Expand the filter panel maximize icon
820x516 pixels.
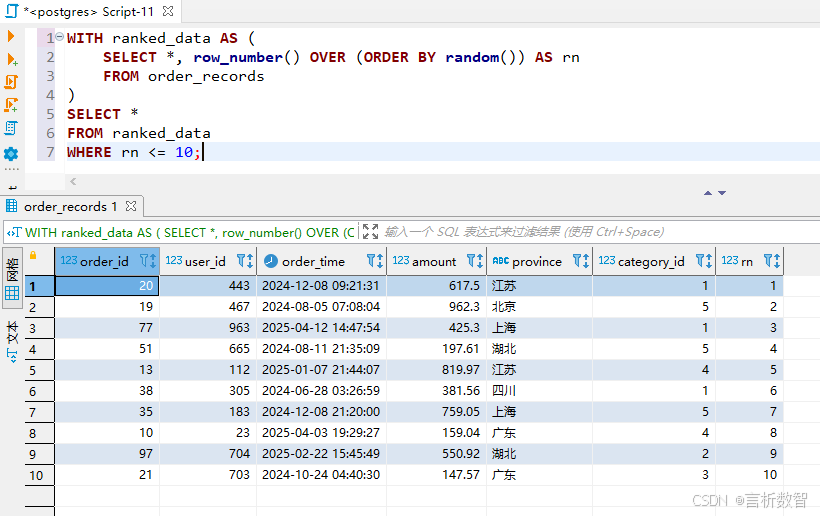[x=370, y=232]
